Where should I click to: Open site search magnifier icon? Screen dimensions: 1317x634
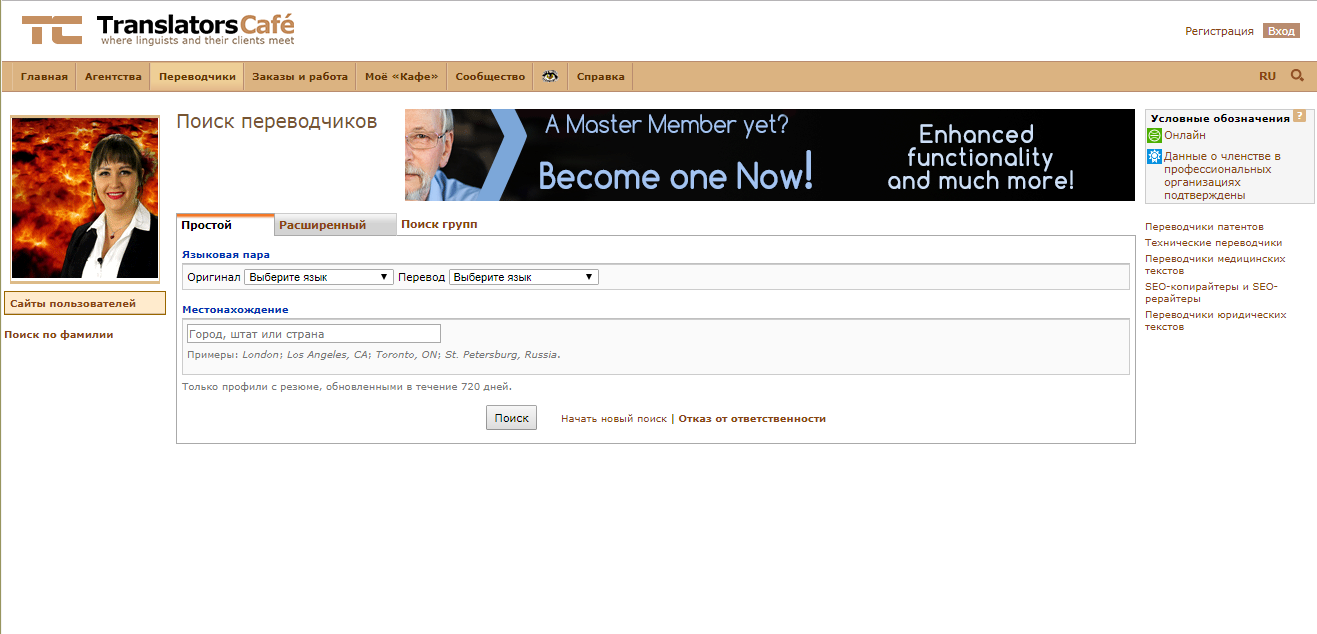[1297, 76]
